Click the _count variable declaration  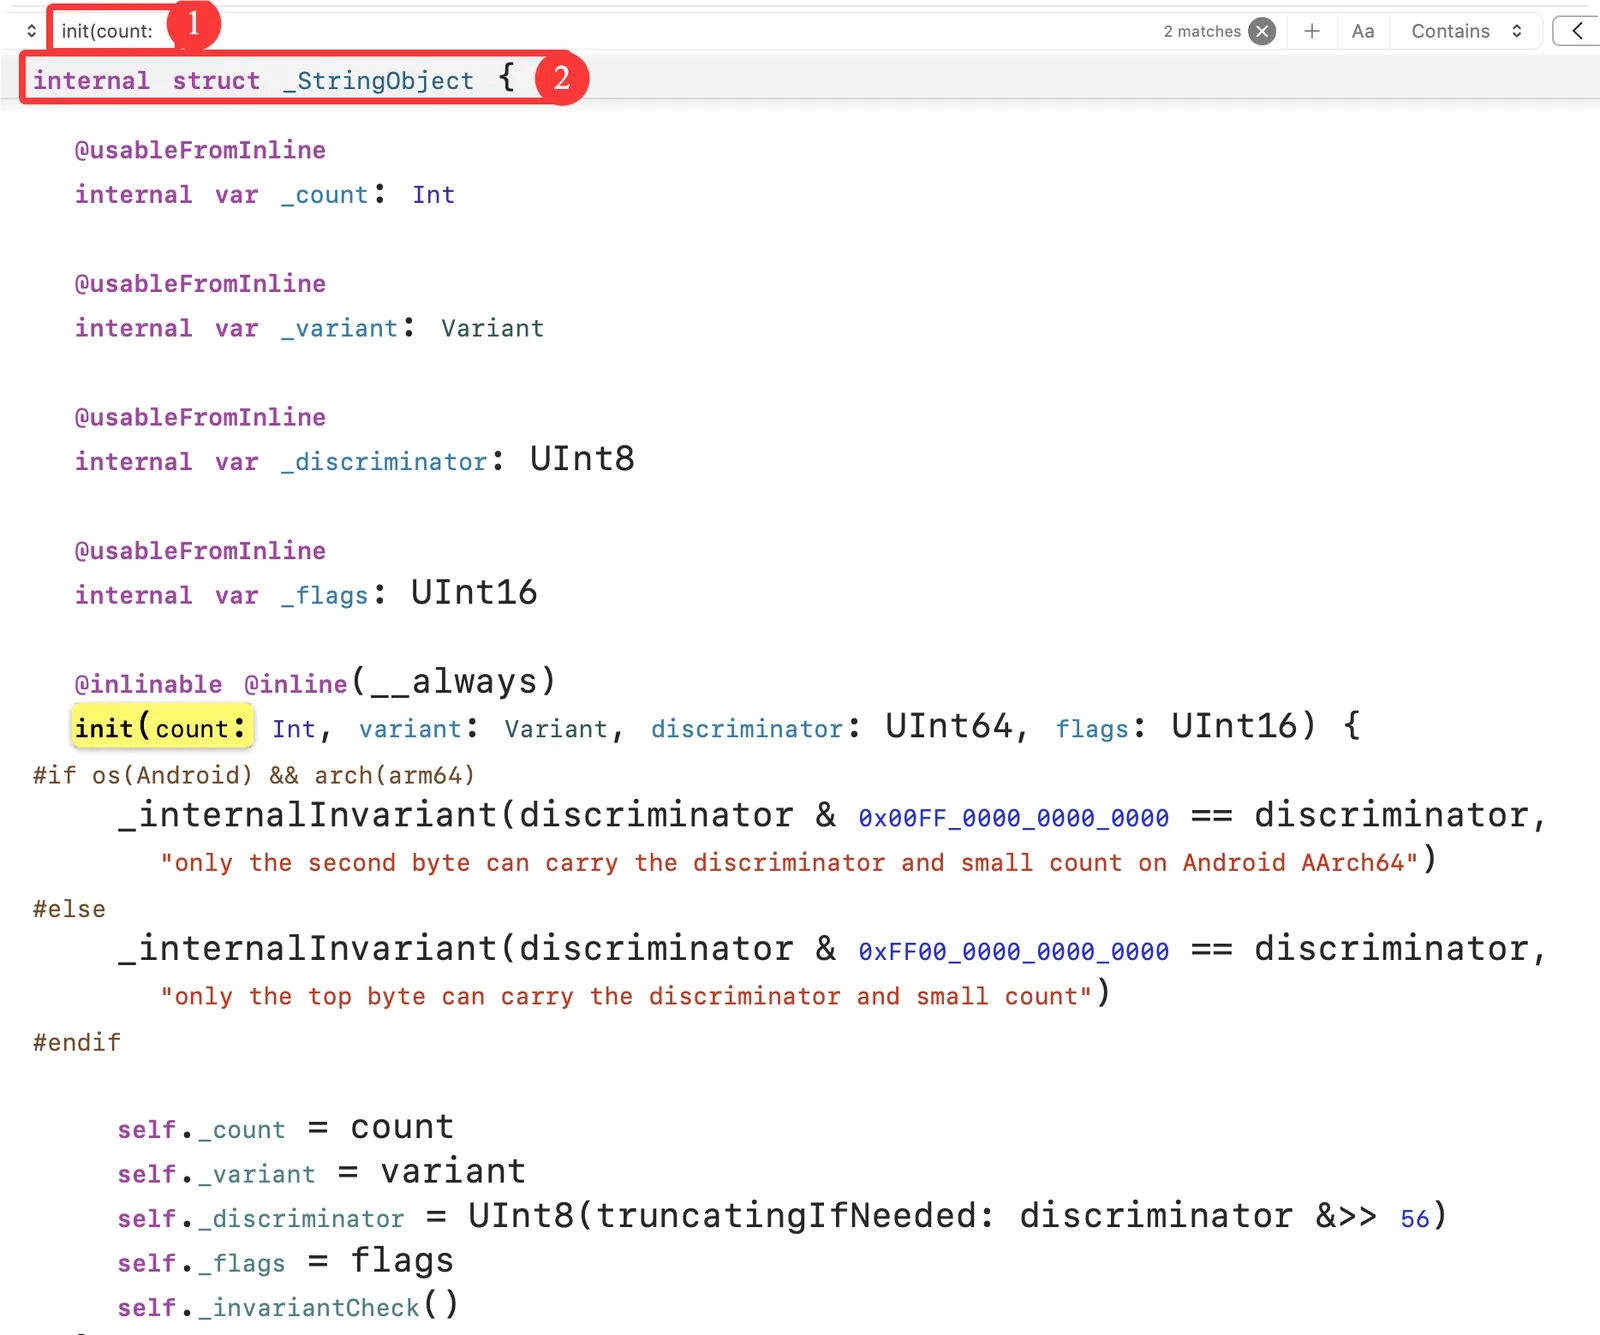coord(324,195)
